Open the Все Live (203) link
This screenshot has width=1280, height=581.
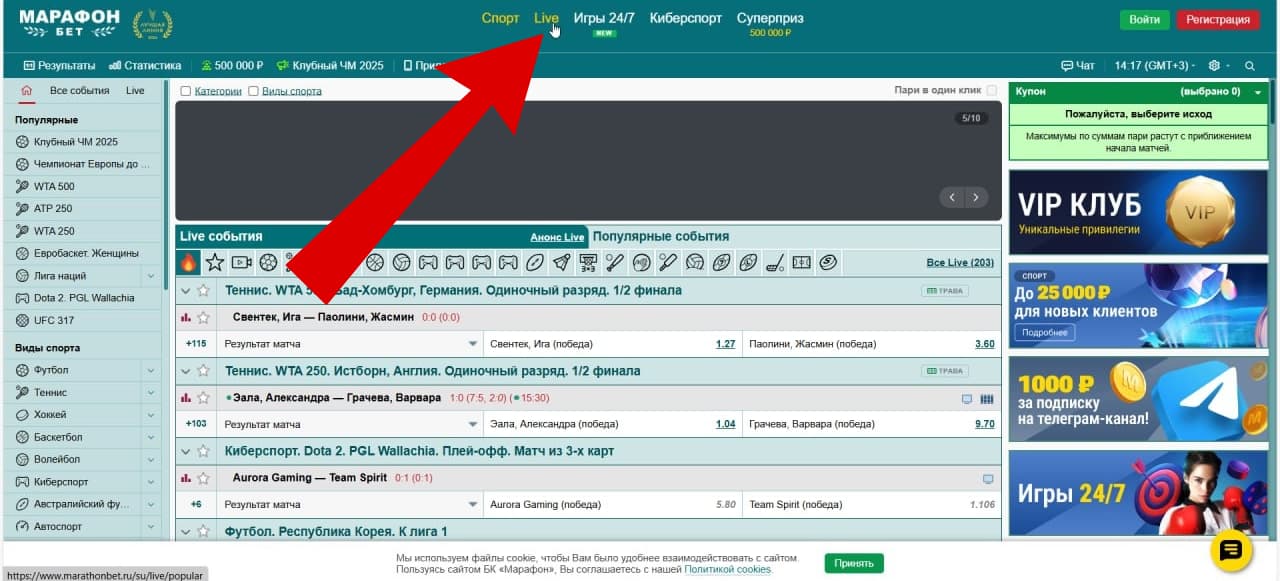pyautogui.click(x=960, y=263)
